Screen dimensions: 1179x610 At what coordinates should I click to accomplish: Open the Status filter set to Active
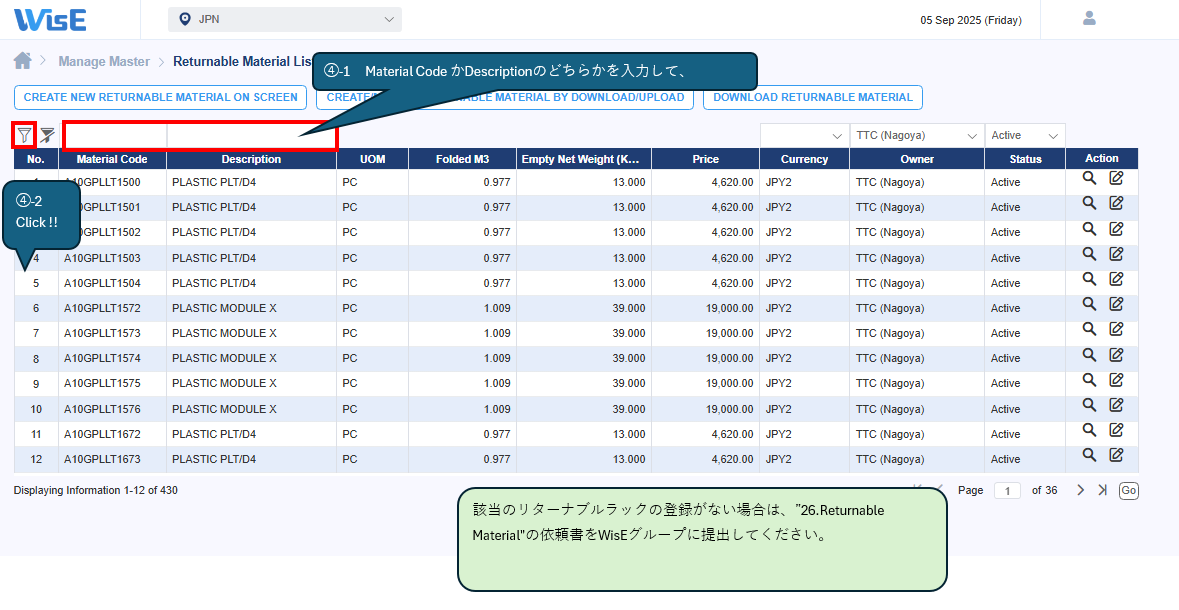[x=1024, y=135]
